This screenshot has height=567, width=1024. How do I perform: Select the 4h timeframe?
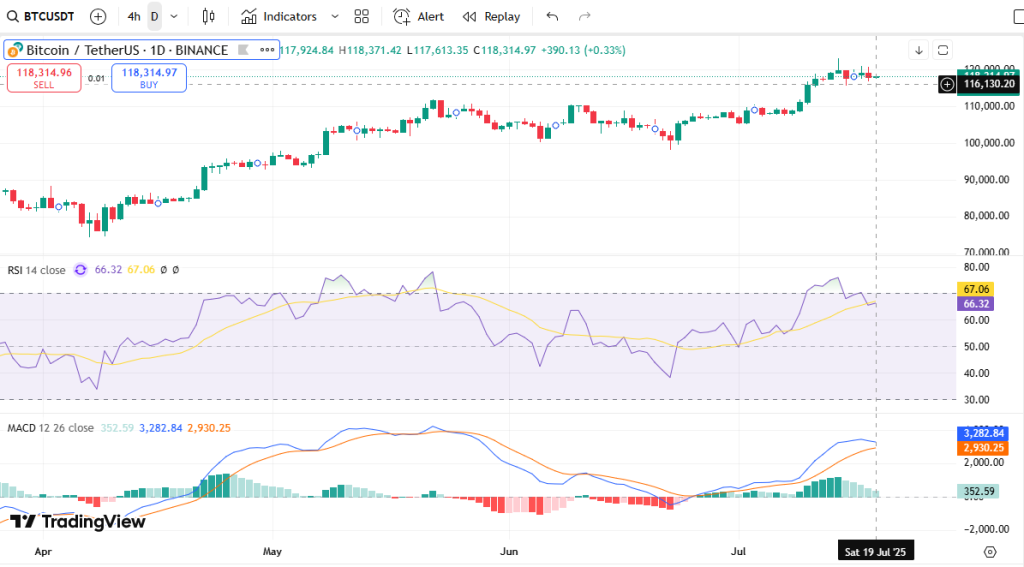[133, 16]
